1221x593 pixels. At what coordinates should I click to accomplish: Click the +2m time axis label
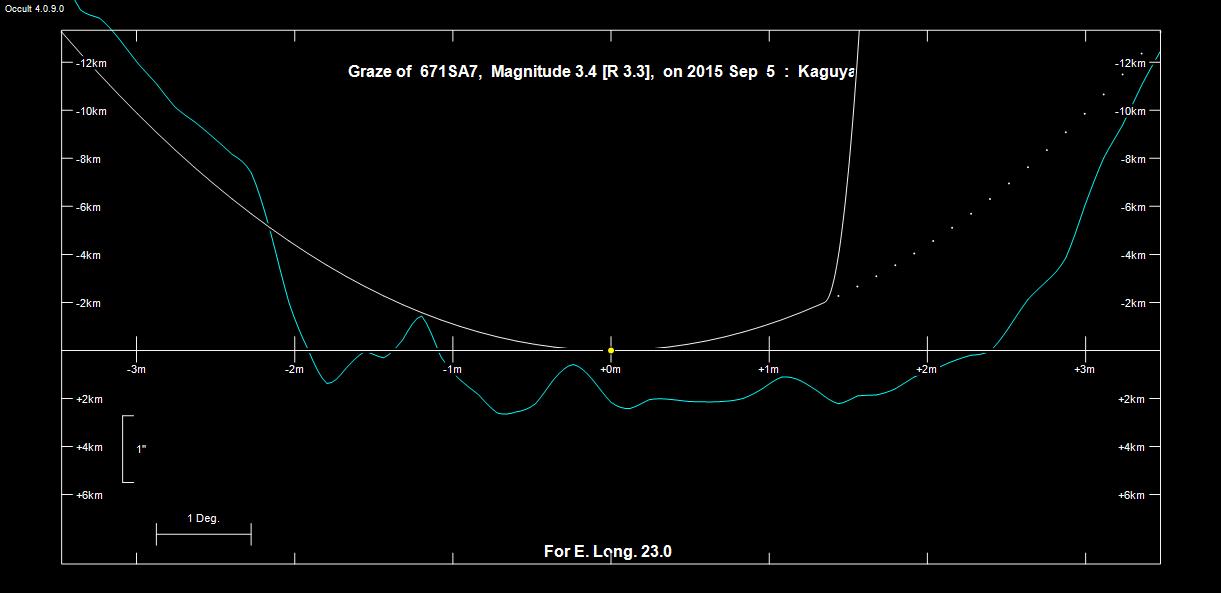coord(926,370)
